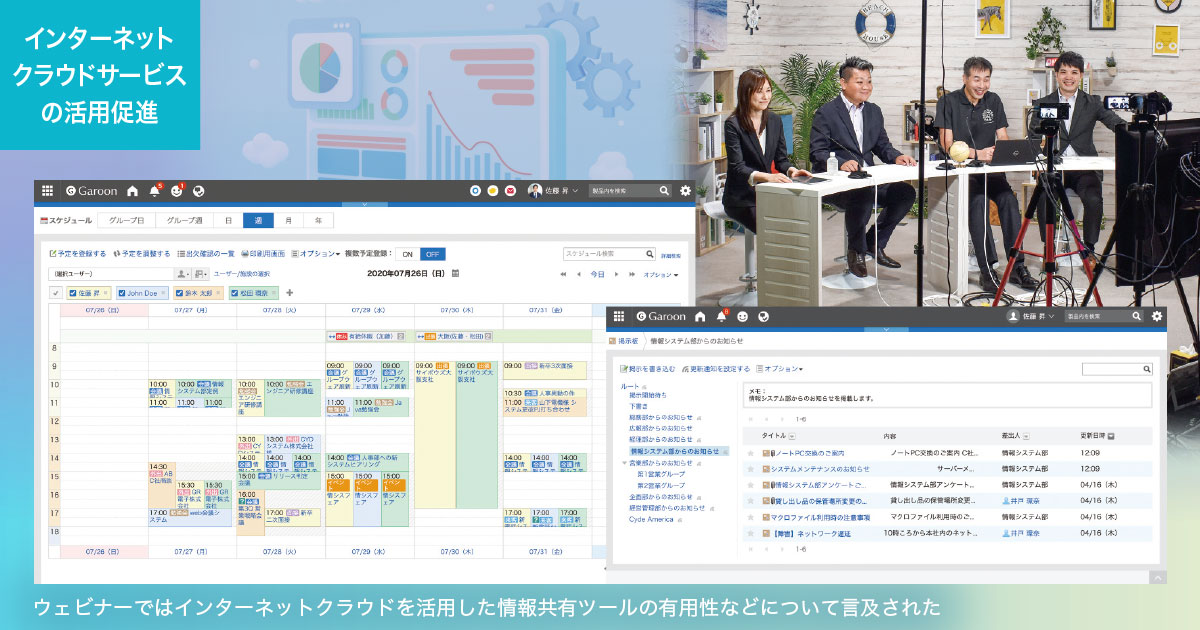Viewport: 1200px width, 630px height.
Task: Uncheck the John Doe user checkbox
Action: click(122, 293)
